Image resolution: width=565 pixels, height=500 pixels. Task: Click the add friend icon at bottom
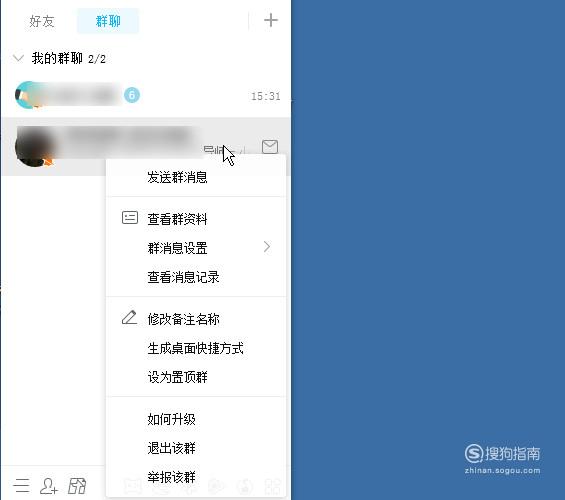tap(49, 486)
